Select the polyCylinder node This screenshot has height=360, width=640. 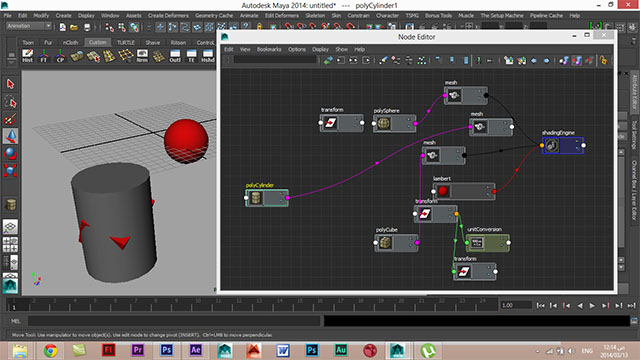(x=267, y=198)
